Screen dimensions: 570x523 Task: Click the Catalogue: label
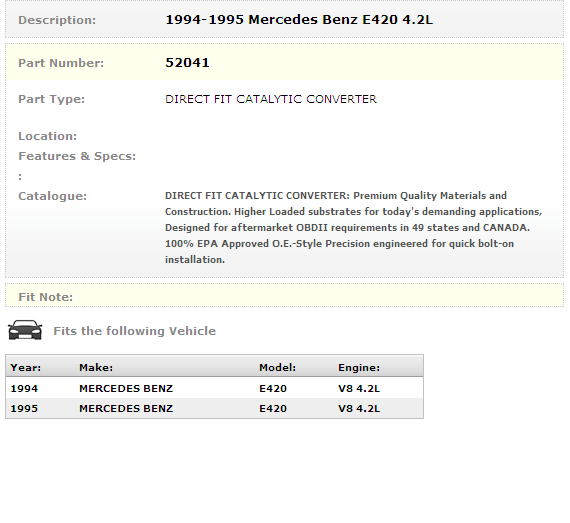53,196
